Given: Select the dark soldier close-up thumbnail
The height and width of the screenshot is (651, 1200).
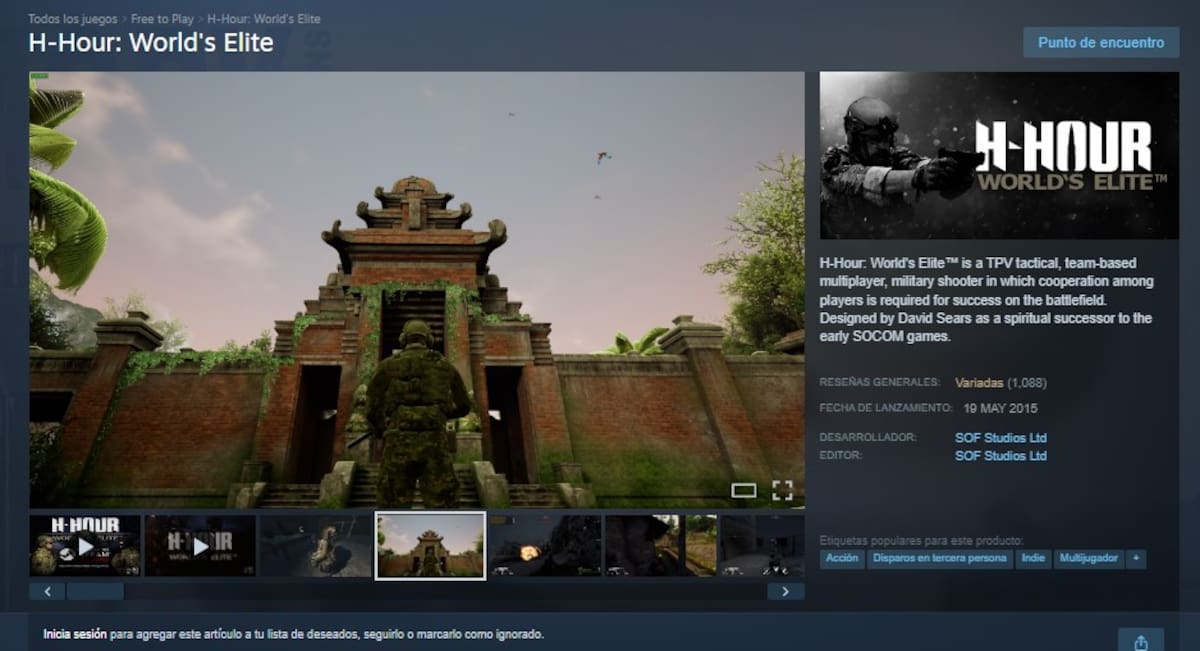Looking at the screenshot, I should 661,546.
